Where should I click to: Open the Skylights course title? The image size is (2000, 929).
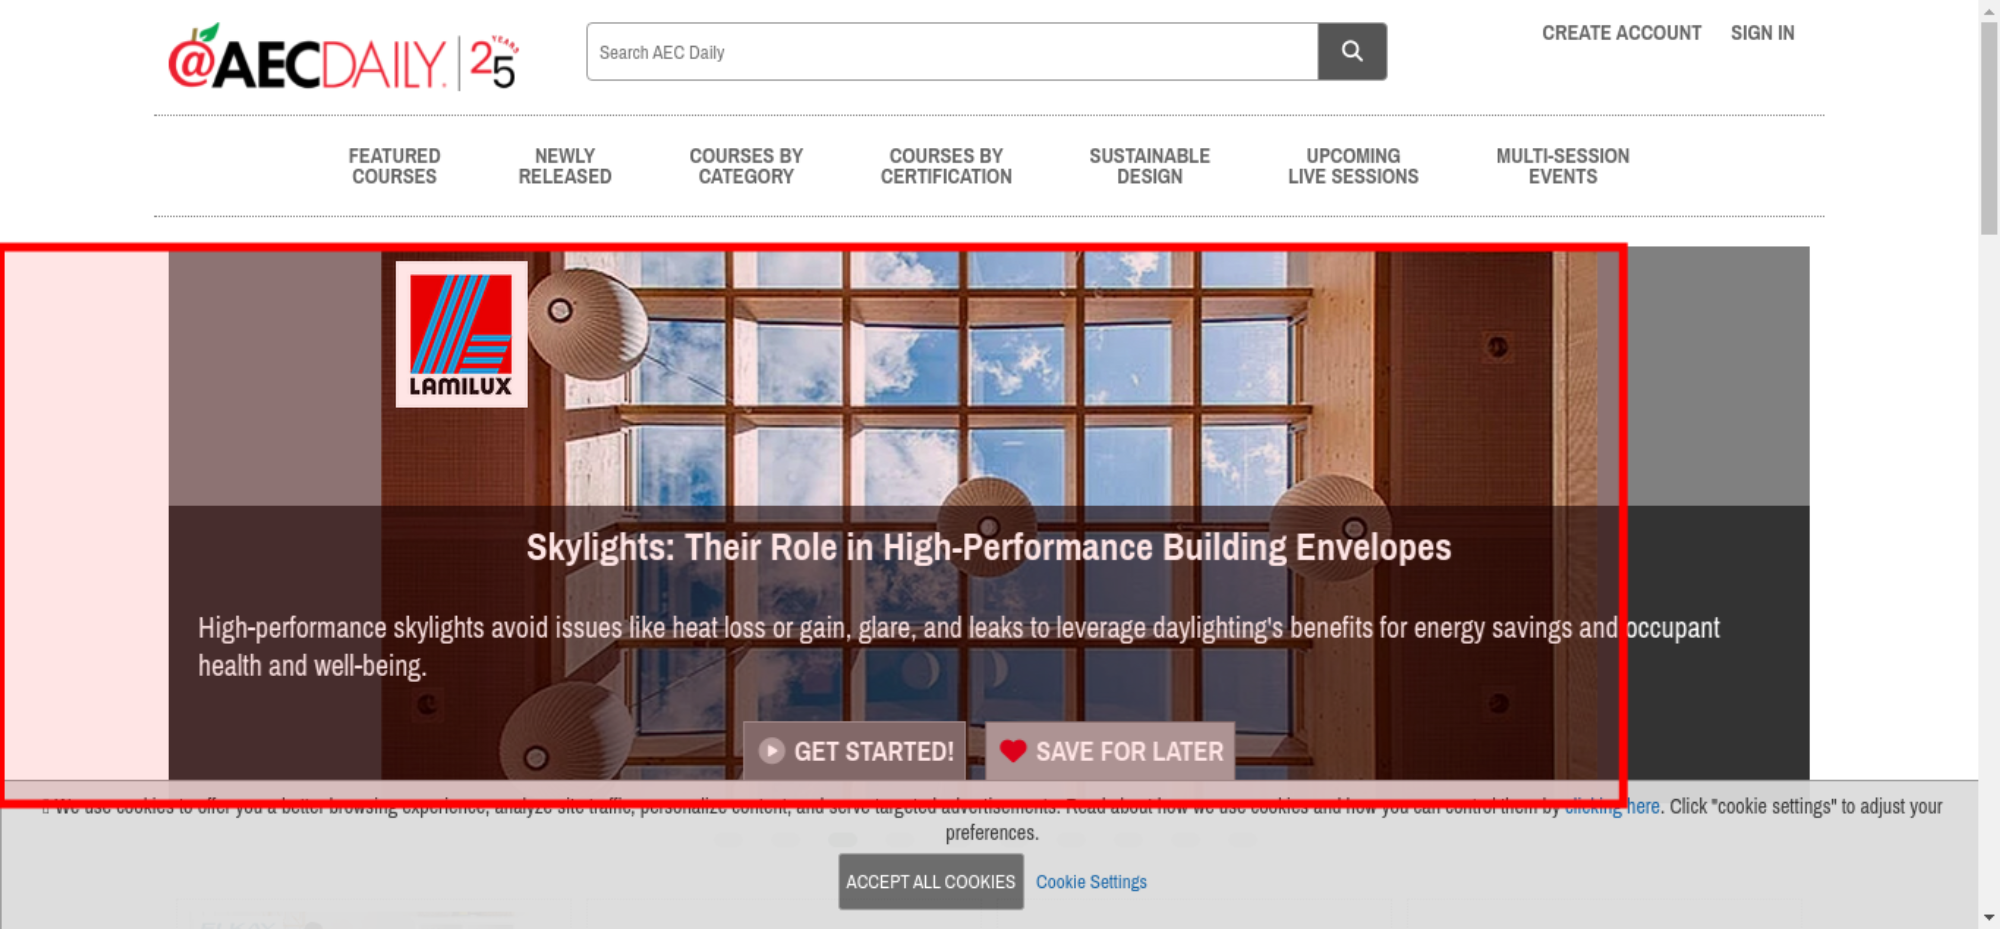(989, 548)
